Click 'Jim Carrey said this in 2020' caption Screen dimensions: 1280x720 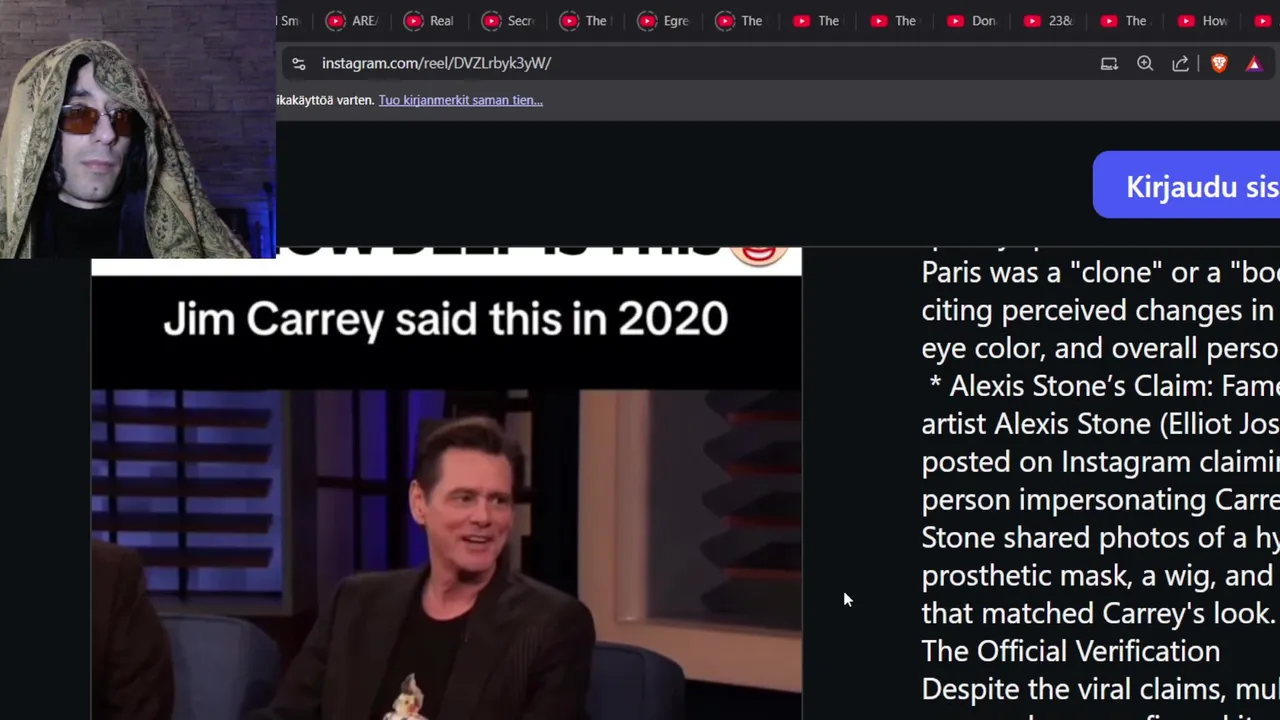[446, 319]
